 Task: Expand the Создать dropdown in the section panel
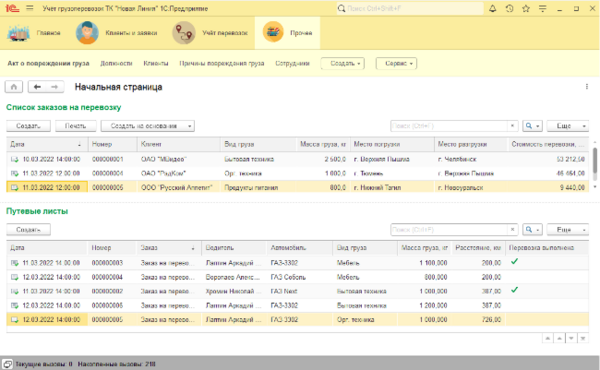tap(342, 64)
